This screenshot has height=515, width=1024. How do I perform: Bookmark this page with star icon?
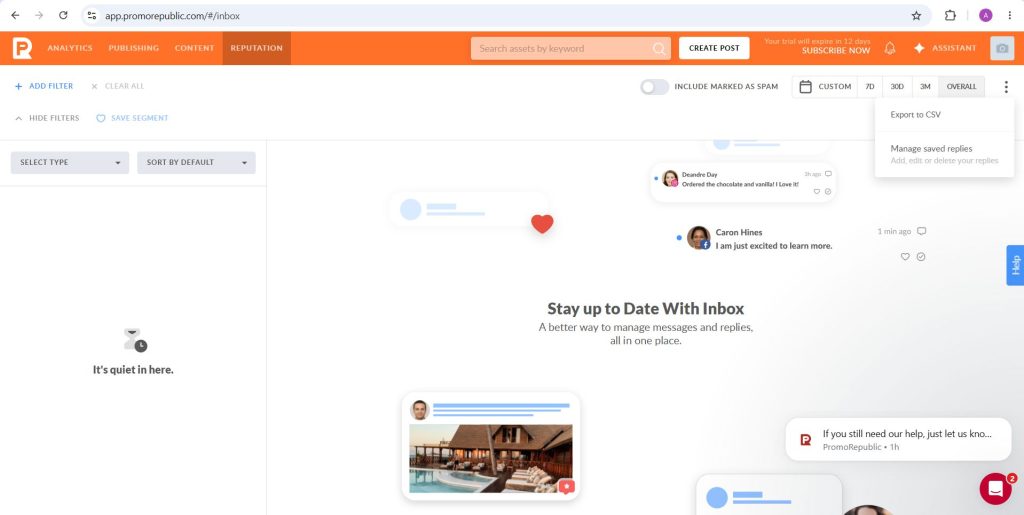[916, 16]
